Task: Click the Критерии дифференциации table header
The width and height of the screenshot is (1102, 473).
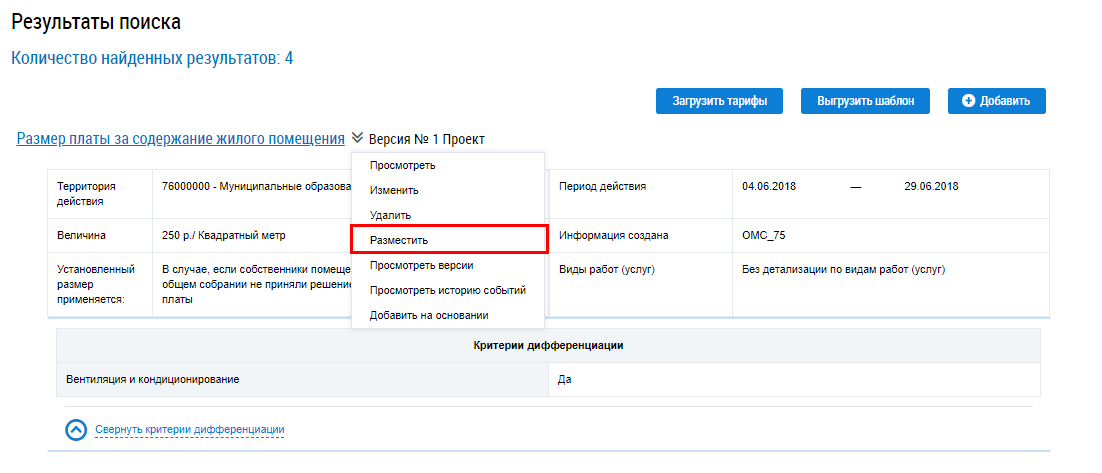Action: coord(548,346)
